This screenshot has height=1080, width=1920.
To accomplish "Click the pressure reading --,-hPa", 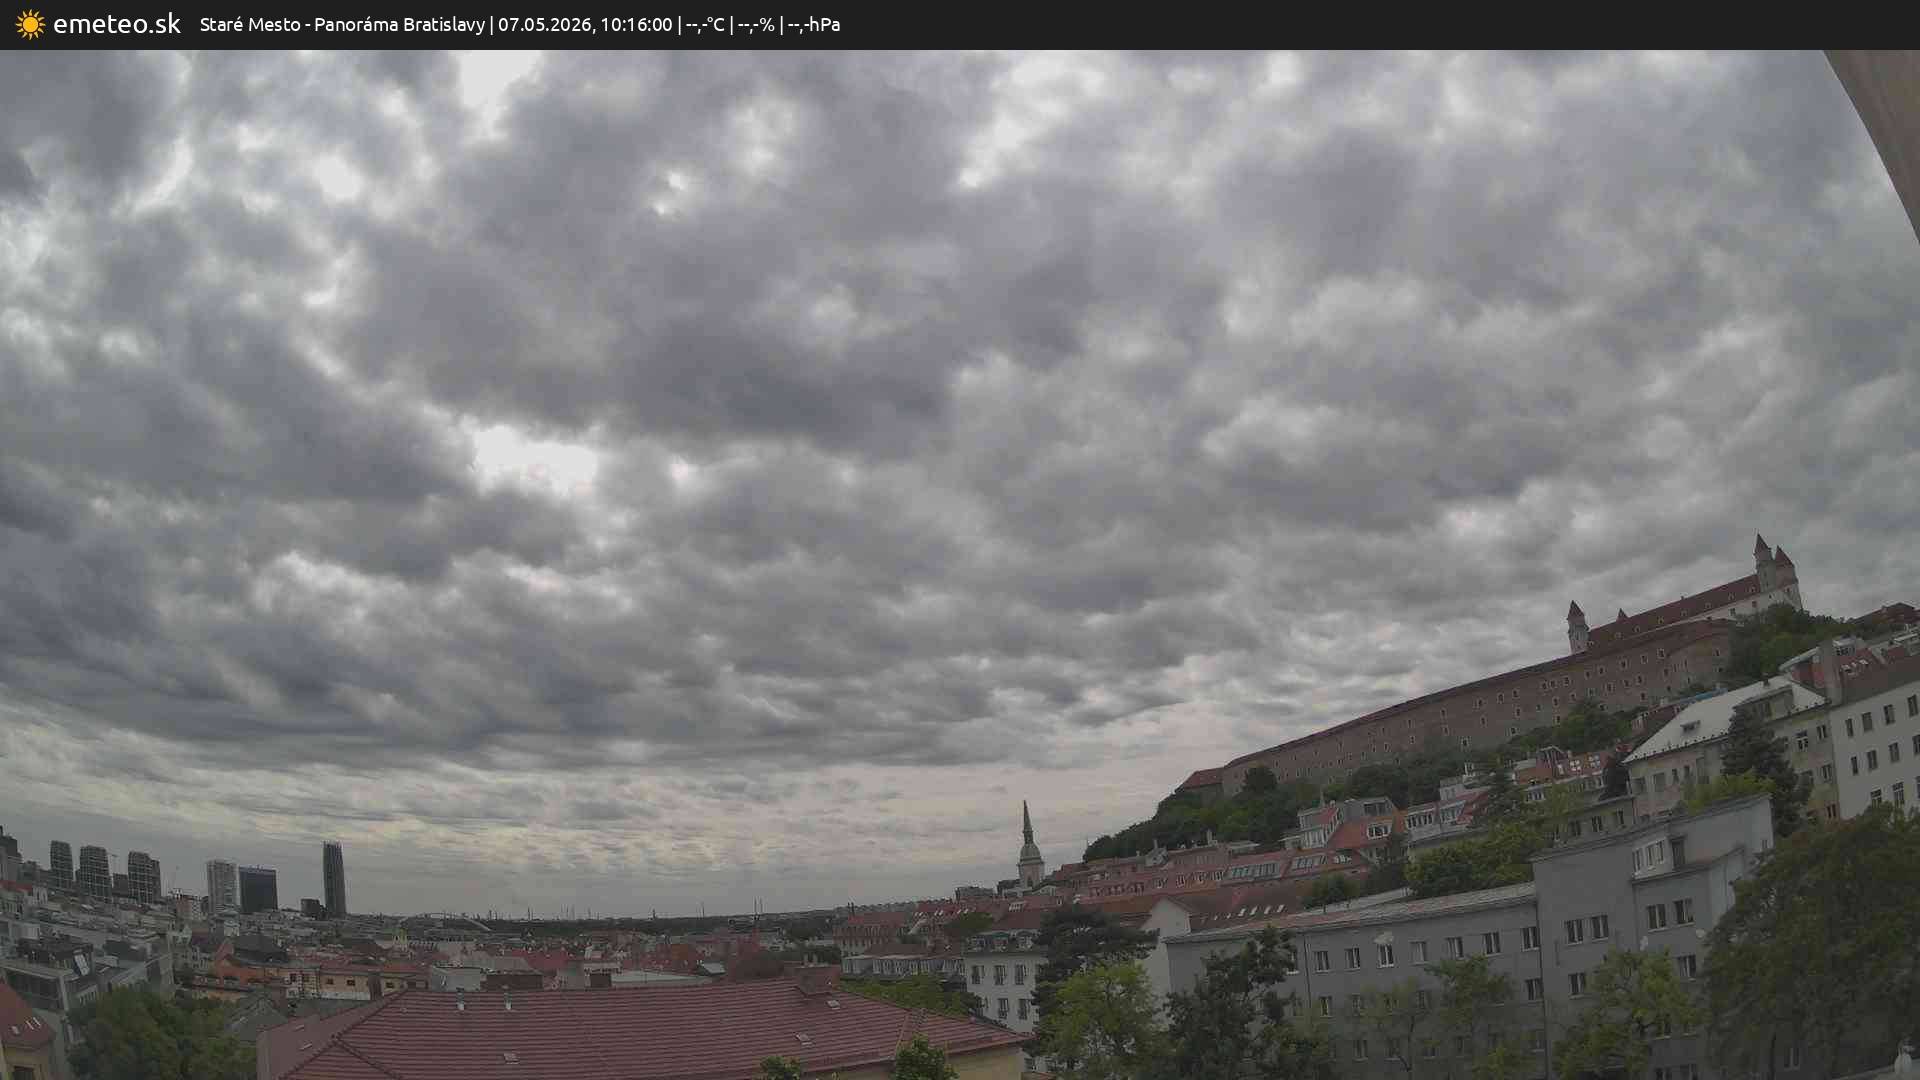I will pyautogui.click(x=814, y=25).
